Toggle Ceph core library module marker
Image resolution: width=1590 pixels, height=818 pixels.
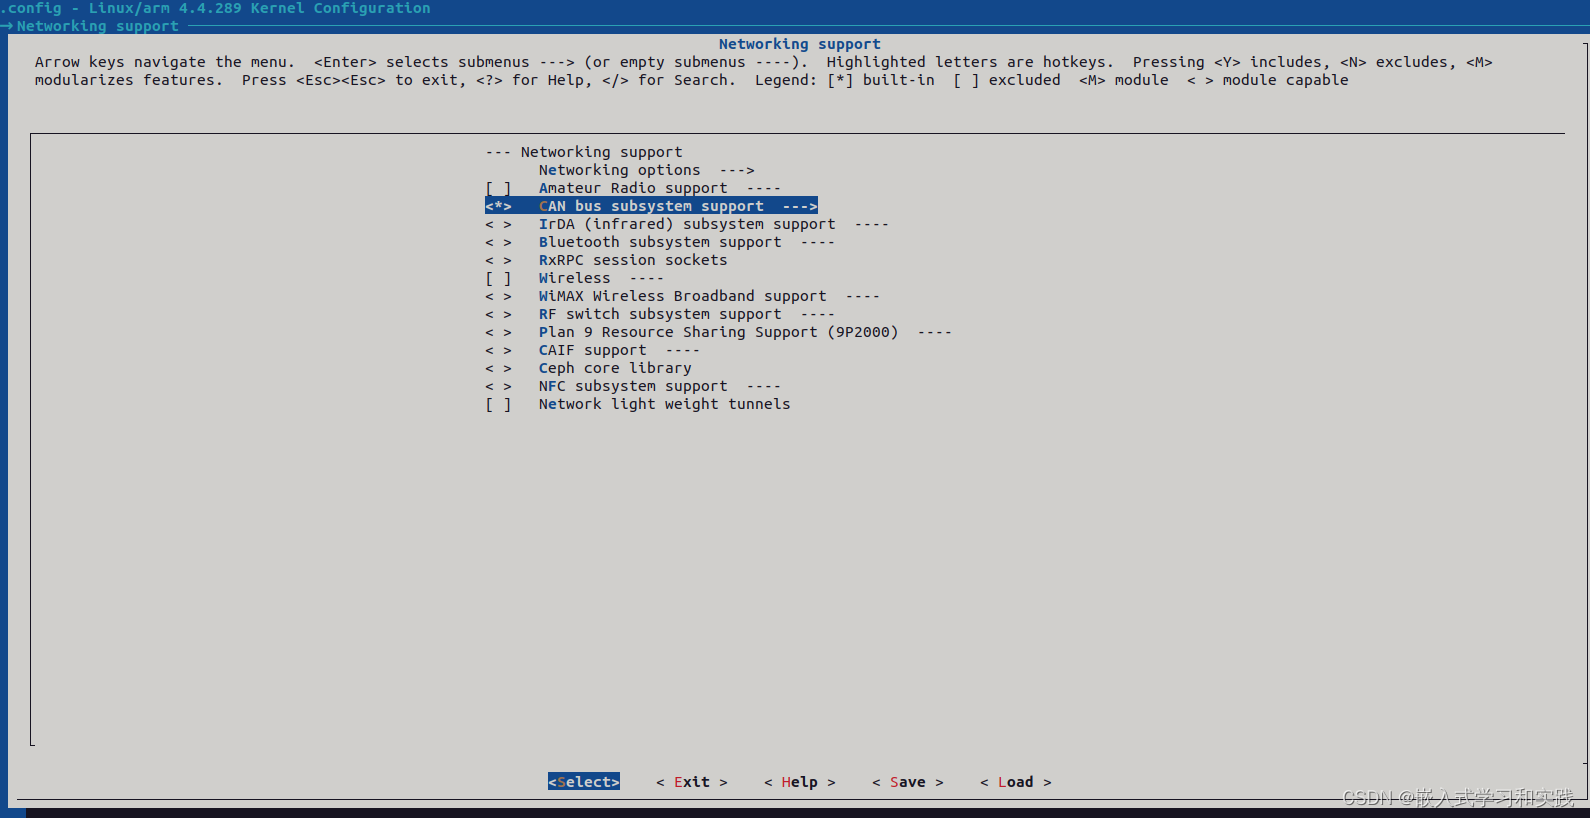pyautogui.click(x=498, y=368)
